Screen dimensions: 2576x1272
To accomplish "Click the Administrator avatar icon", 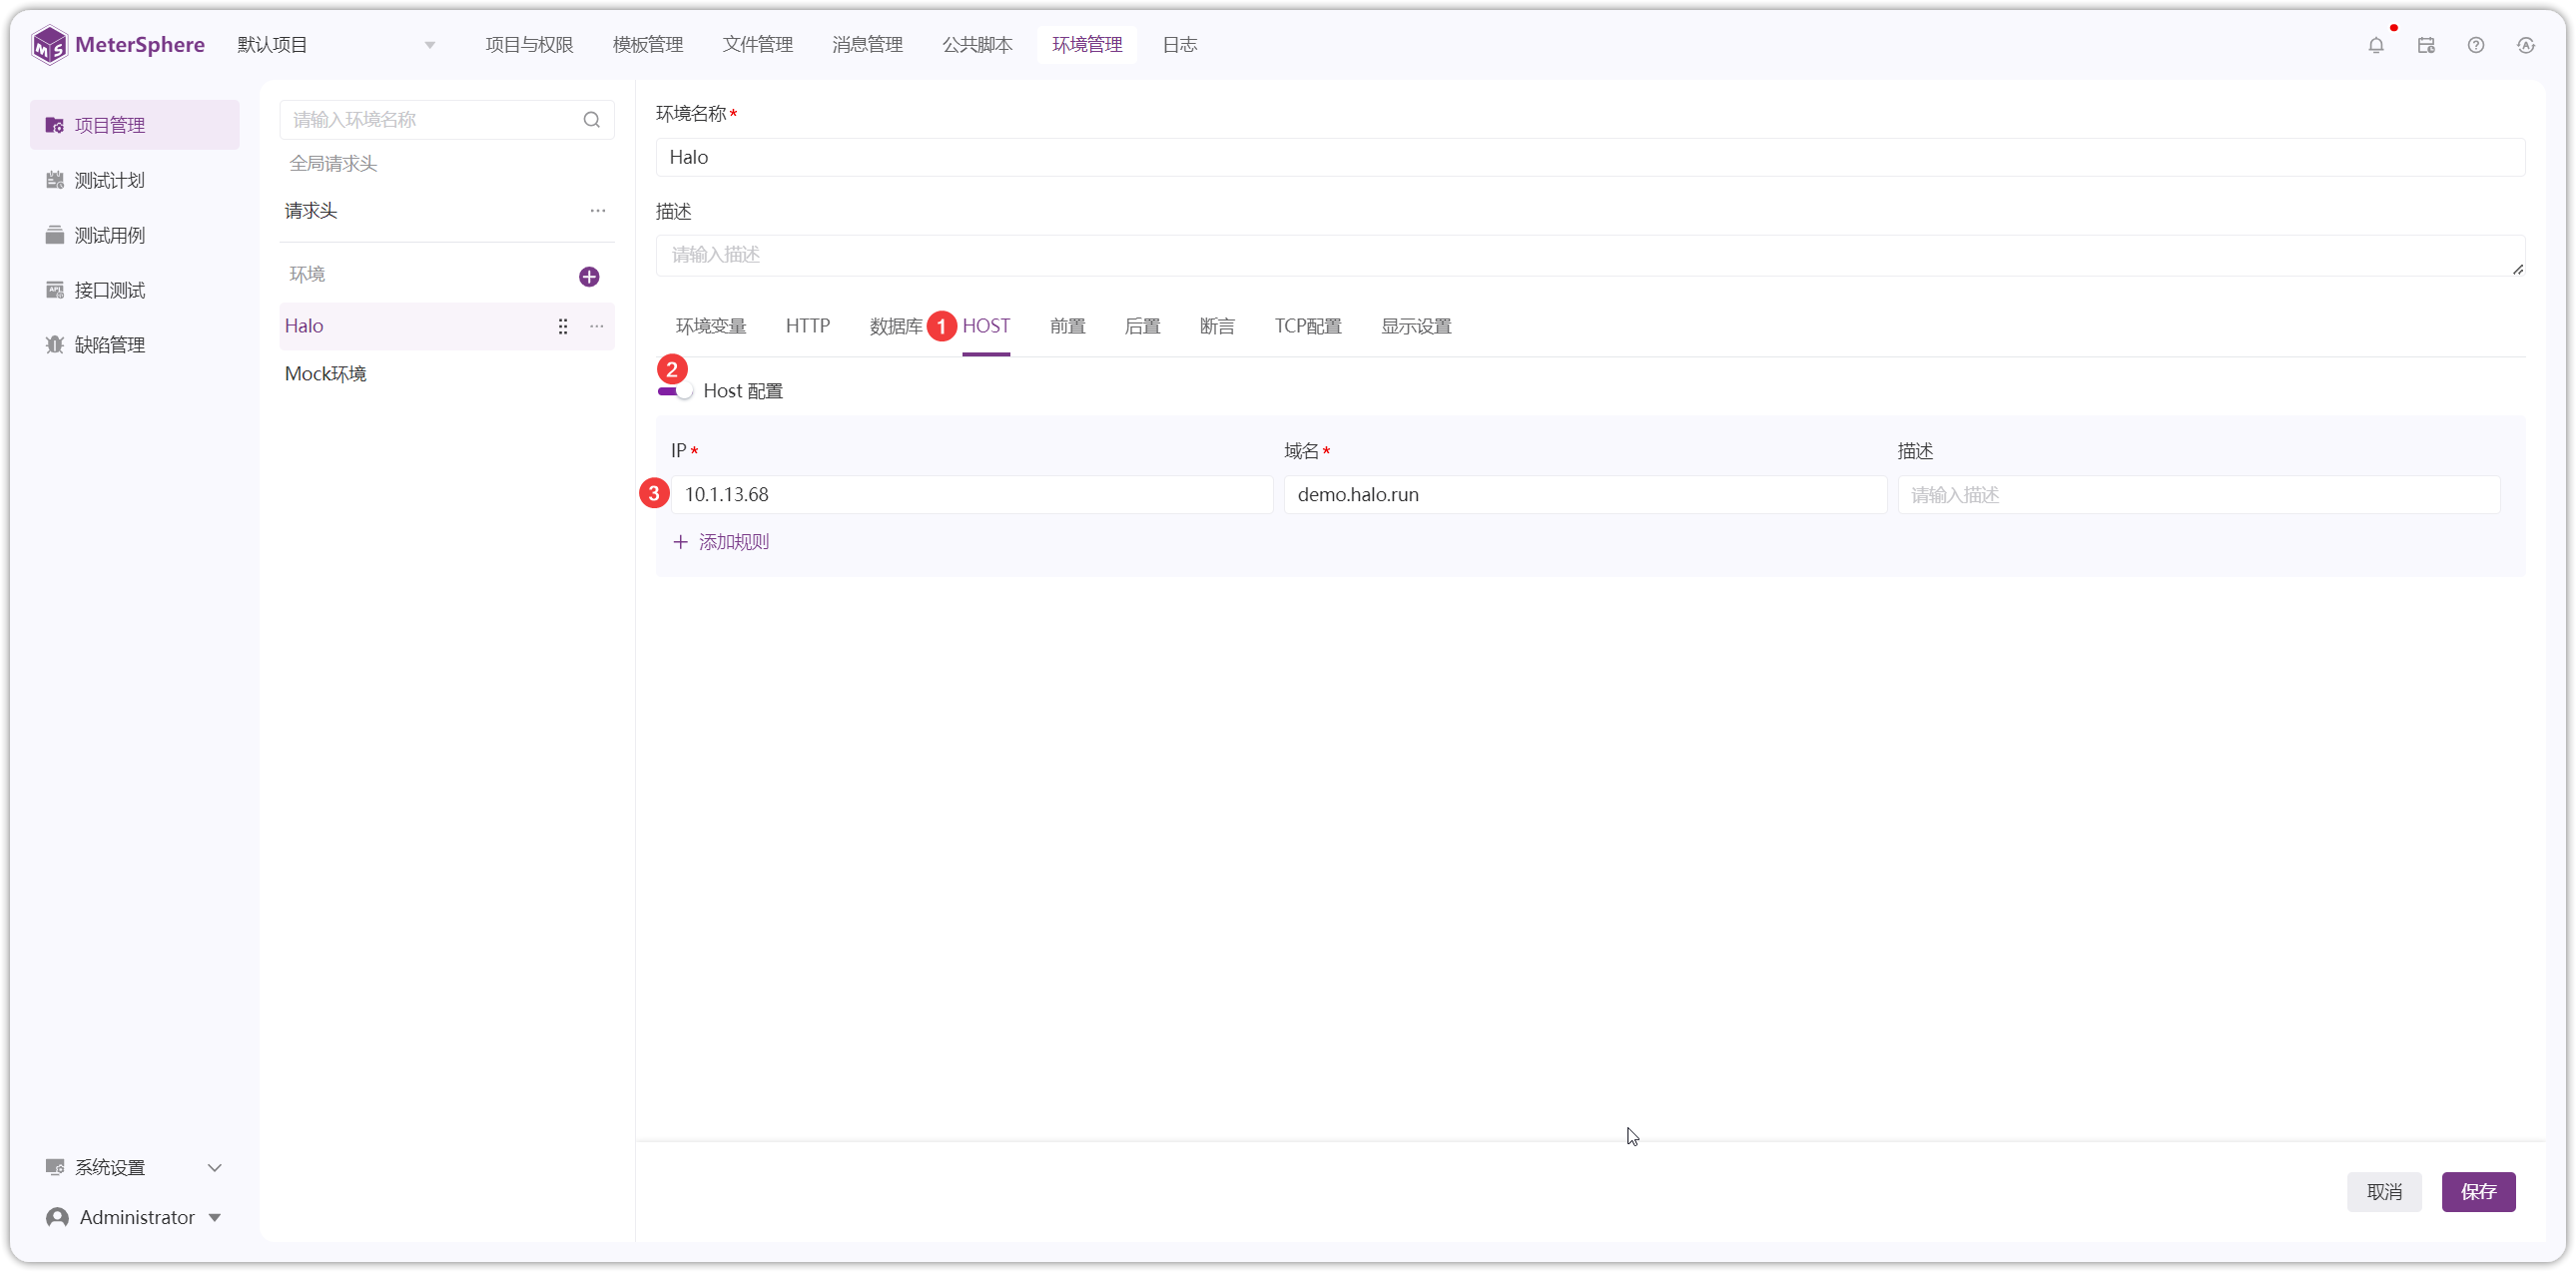I will (x=57, y=1218).
